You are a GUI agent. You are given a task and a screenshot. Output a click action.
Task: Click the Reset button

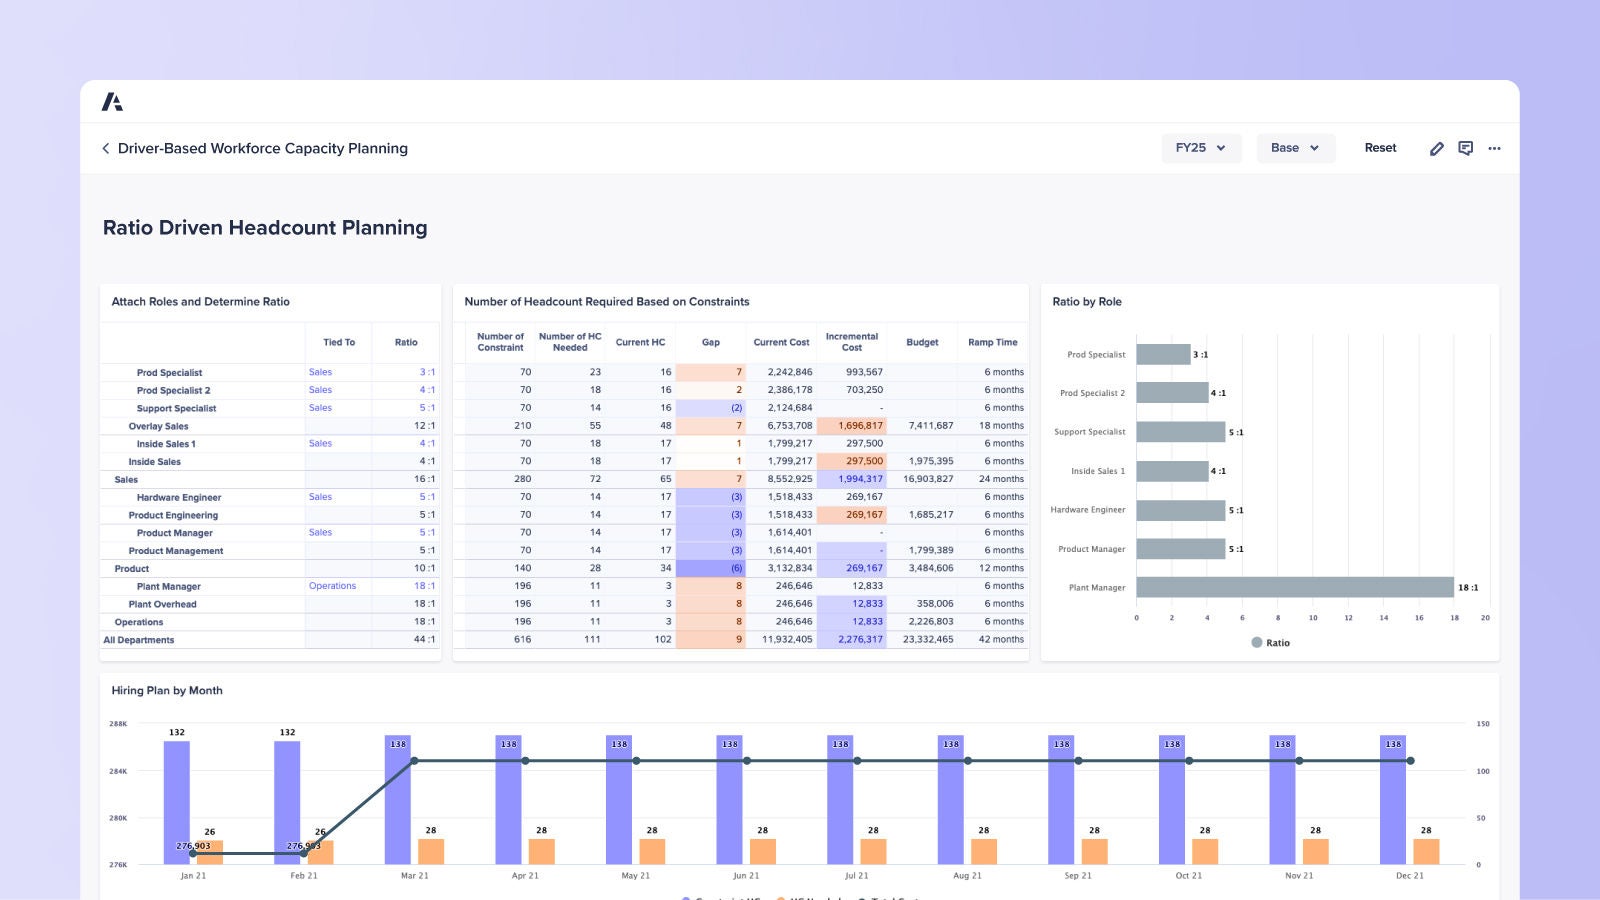1380,147
